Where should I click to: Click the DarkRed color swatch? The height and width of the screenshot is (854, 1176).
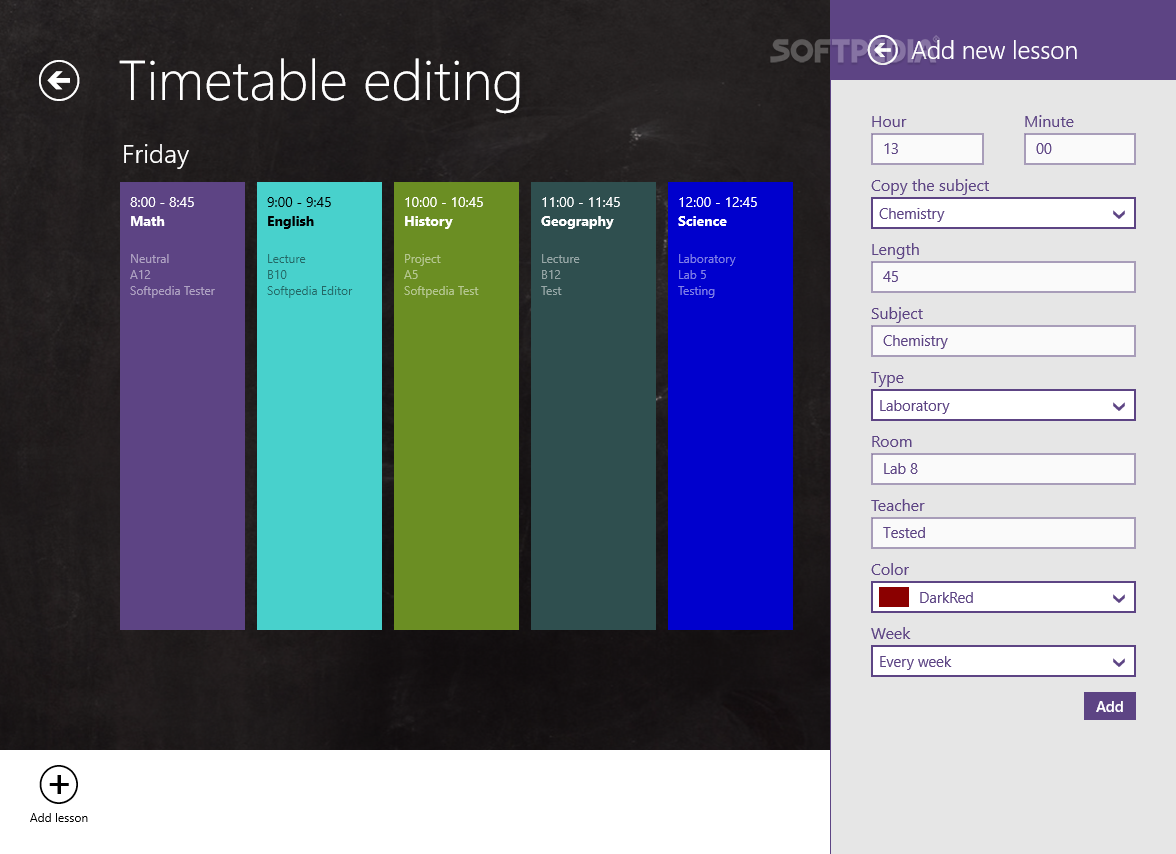point(893,598)
